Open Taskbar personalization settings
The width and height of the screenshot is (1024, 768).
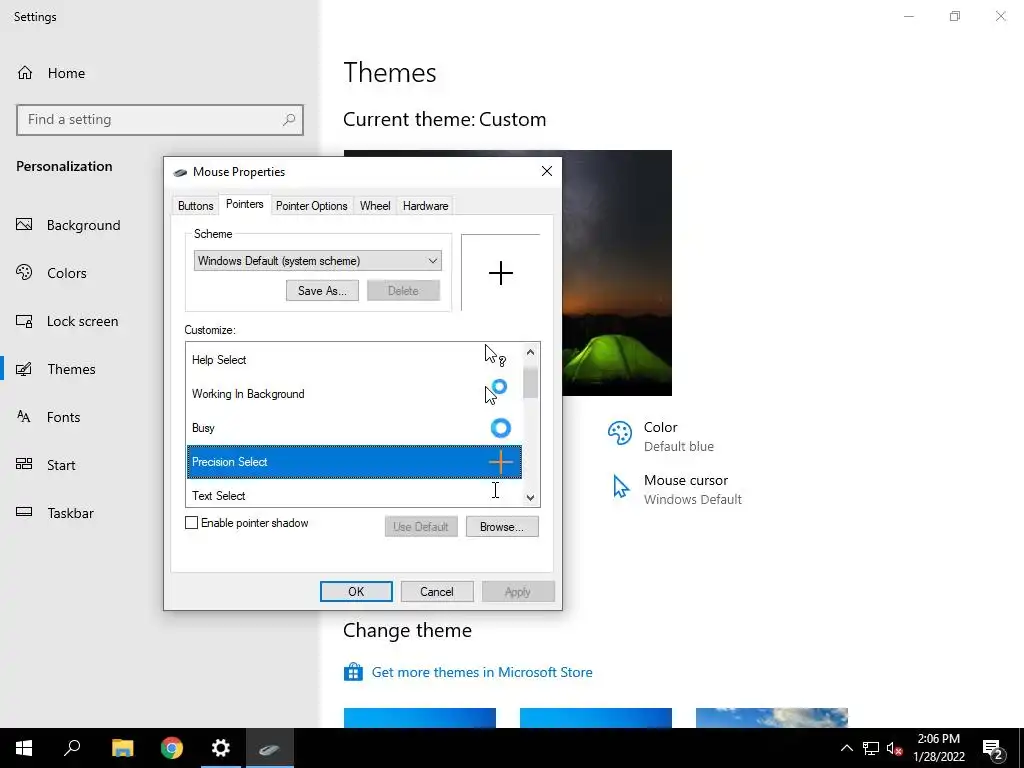pos(55,513)
